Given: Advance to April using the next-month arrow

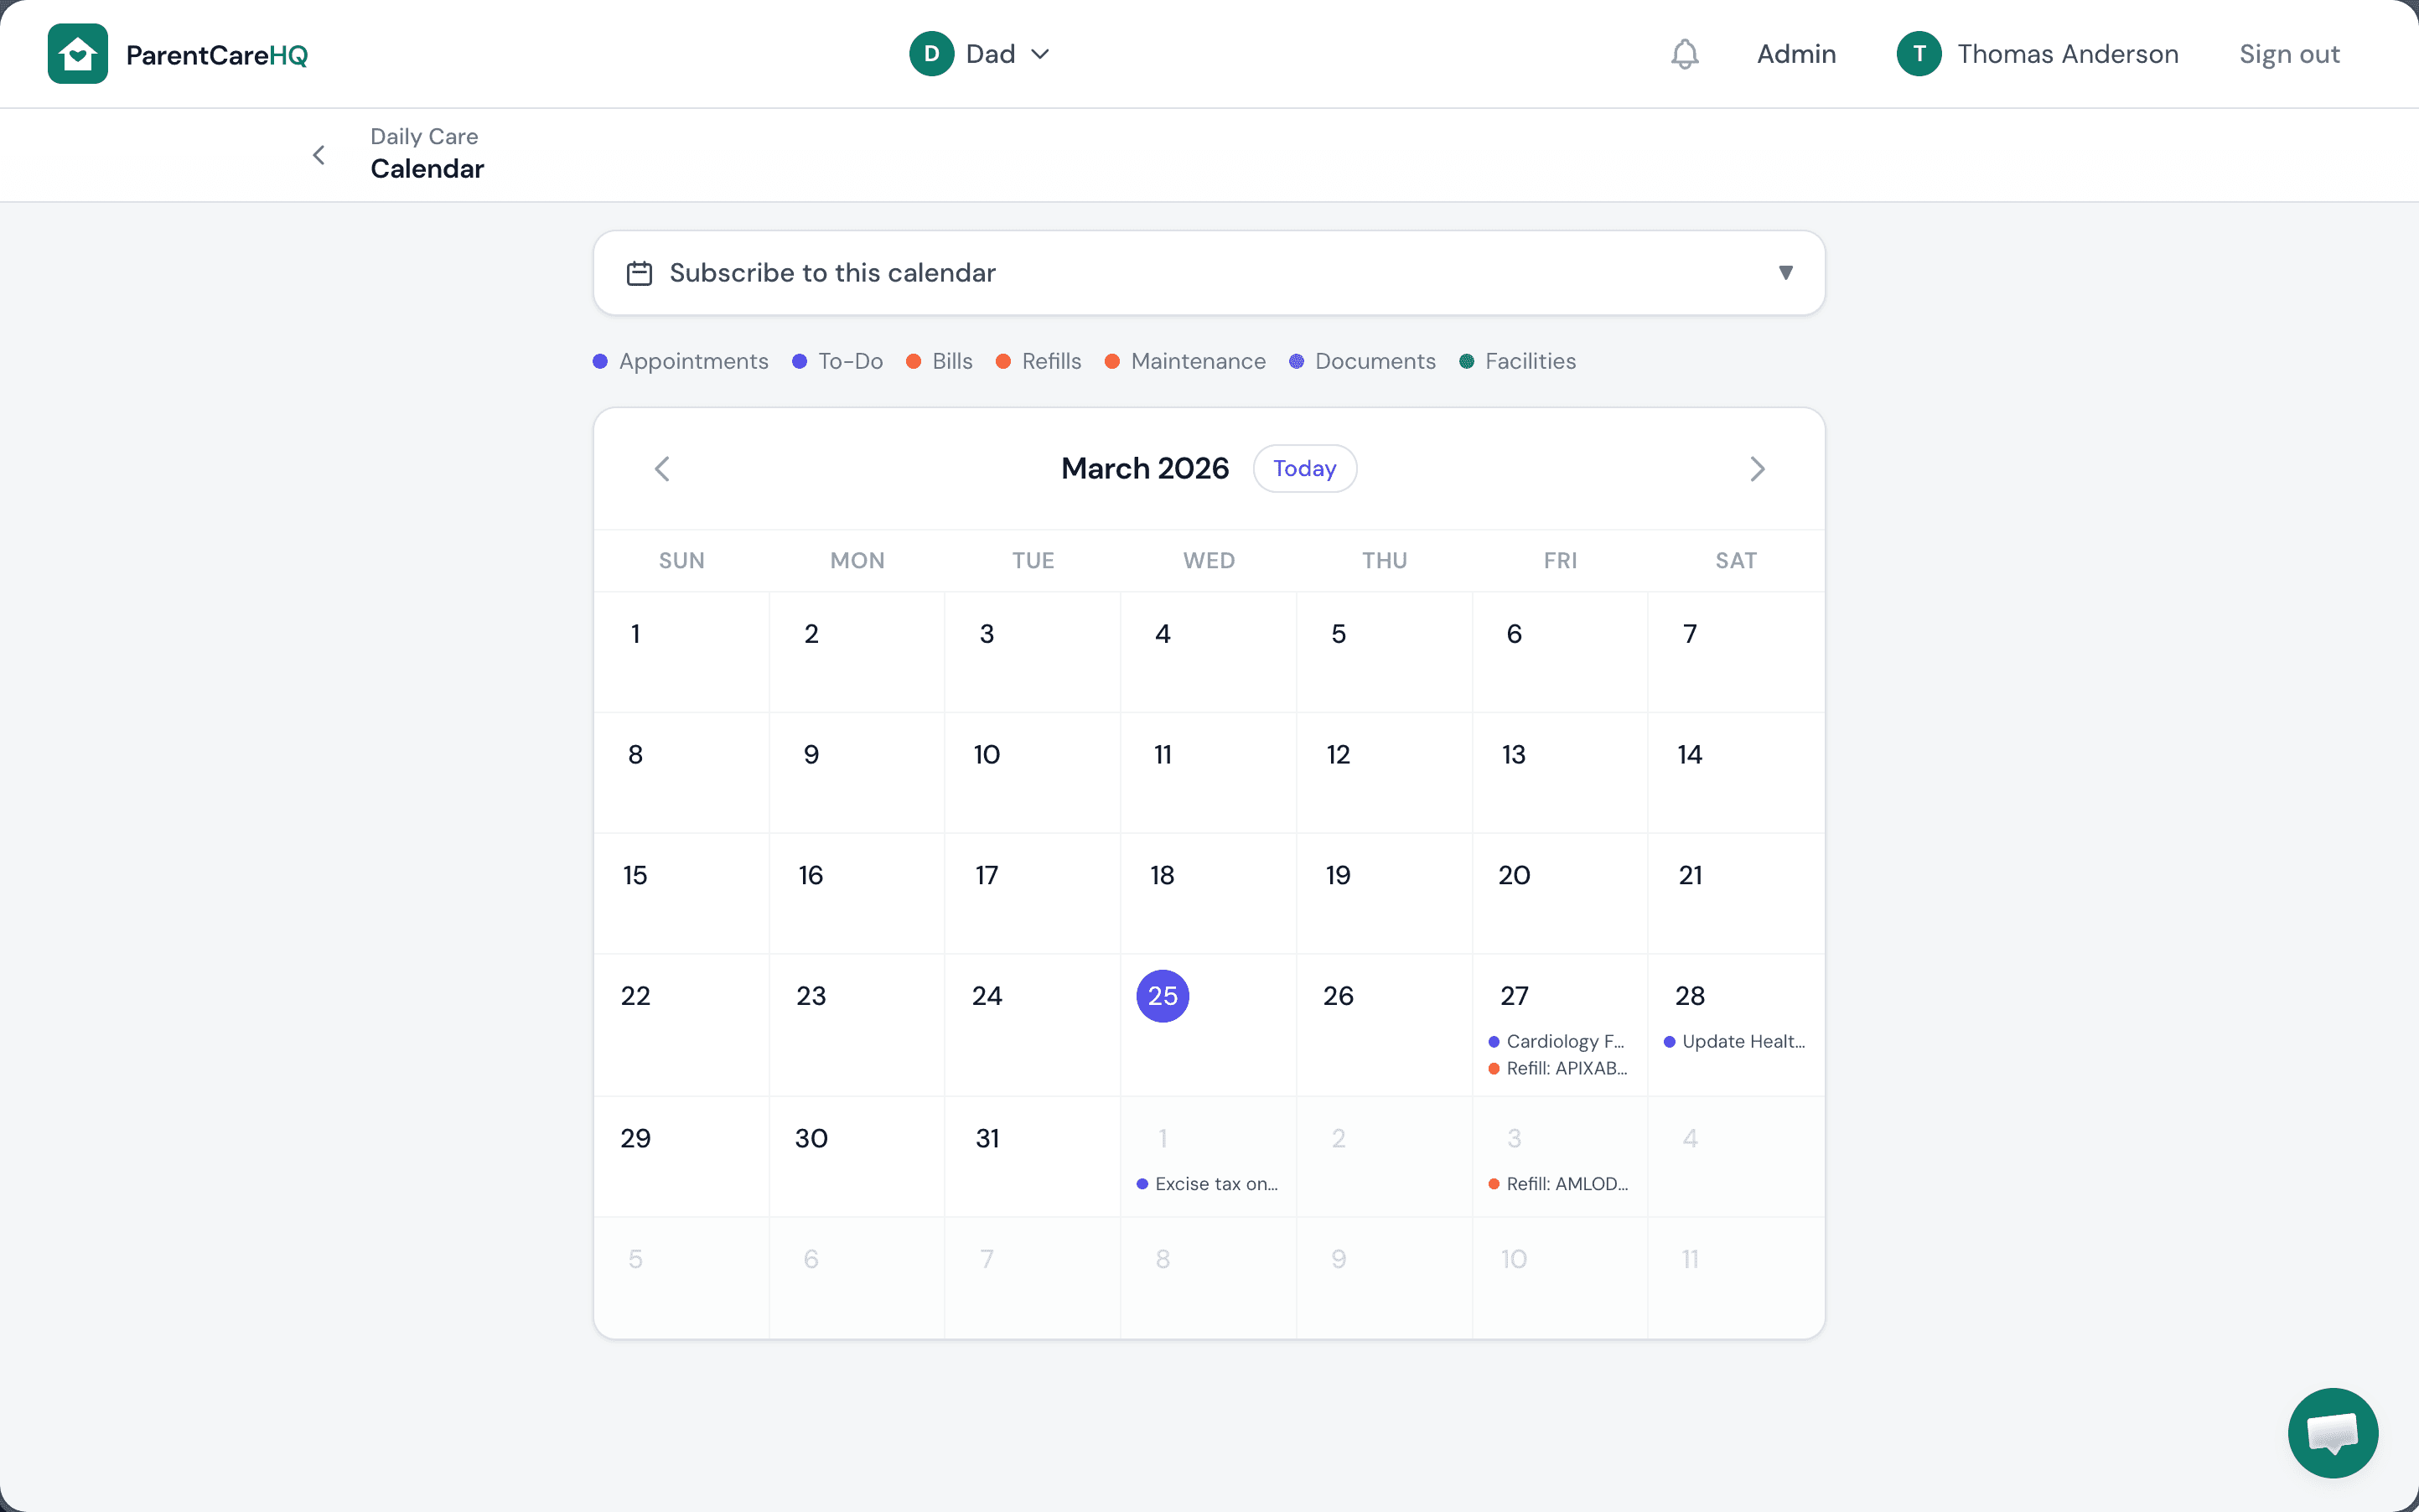Looking at the screenshot, I should point(1757,468).
